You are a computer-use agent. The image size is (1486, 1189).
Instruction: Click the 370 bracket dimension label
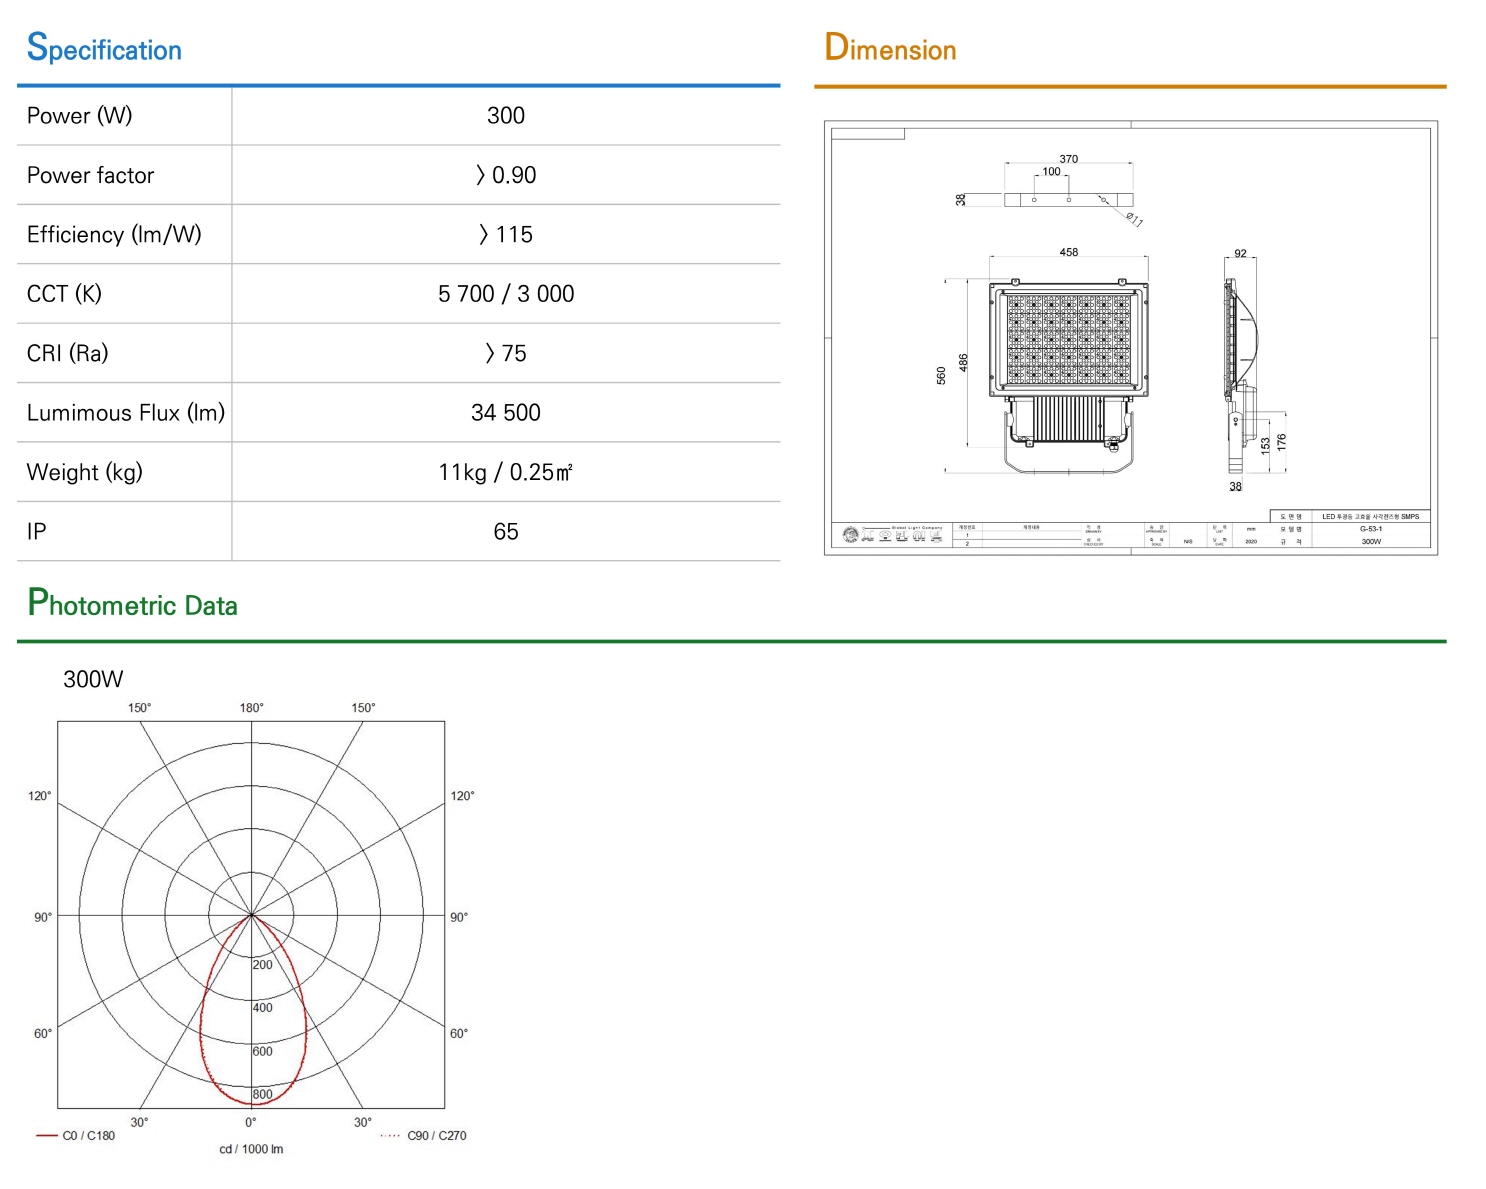1069,159
